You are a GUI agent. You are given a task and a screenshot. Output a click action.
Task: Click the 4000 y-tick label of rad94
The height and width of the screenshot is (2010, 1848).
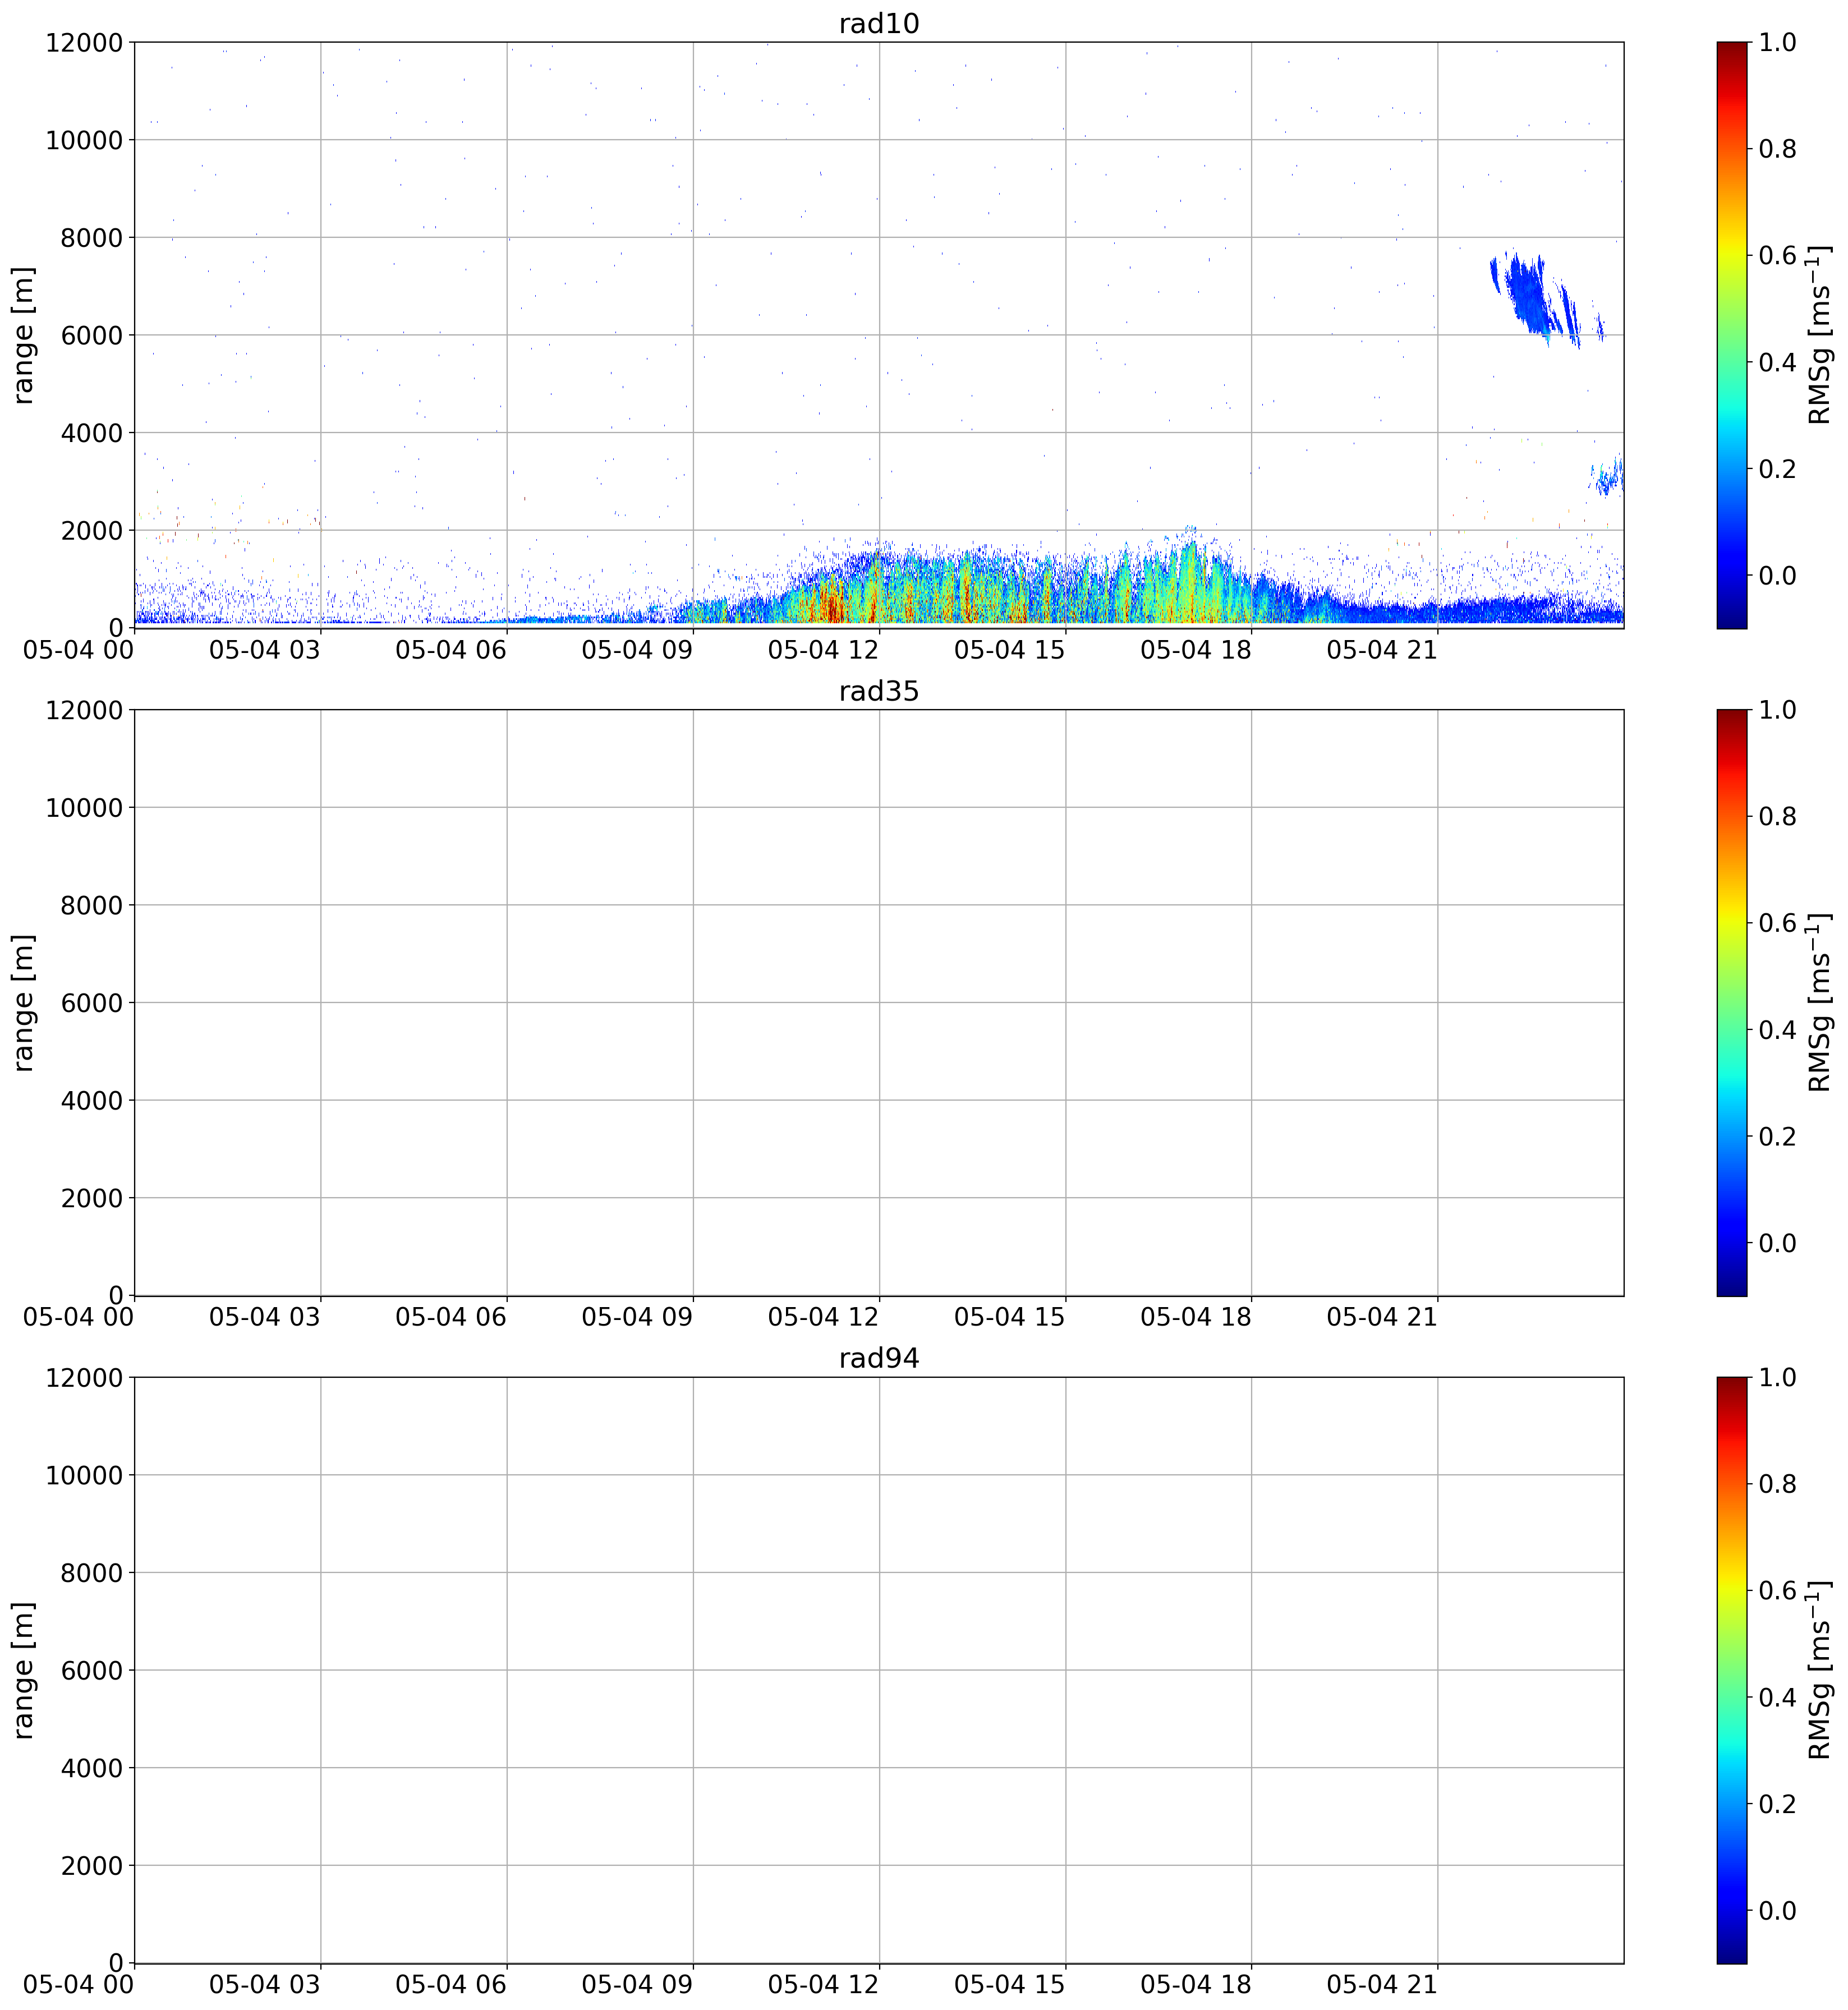click(92, 1768)
